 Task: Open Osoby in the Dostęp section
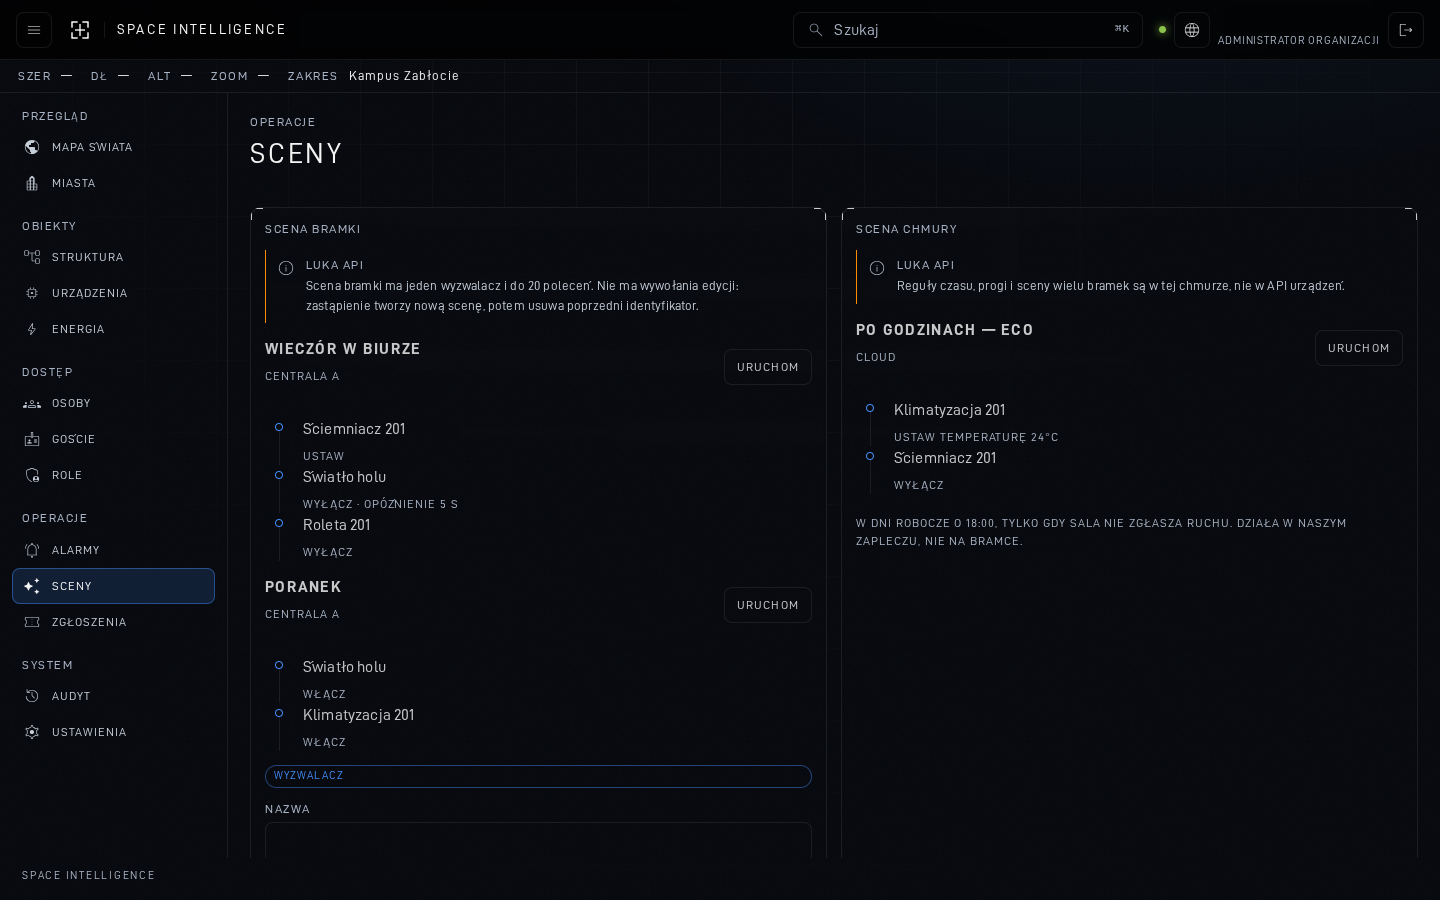pyautogui.click(x=113, y=403)
